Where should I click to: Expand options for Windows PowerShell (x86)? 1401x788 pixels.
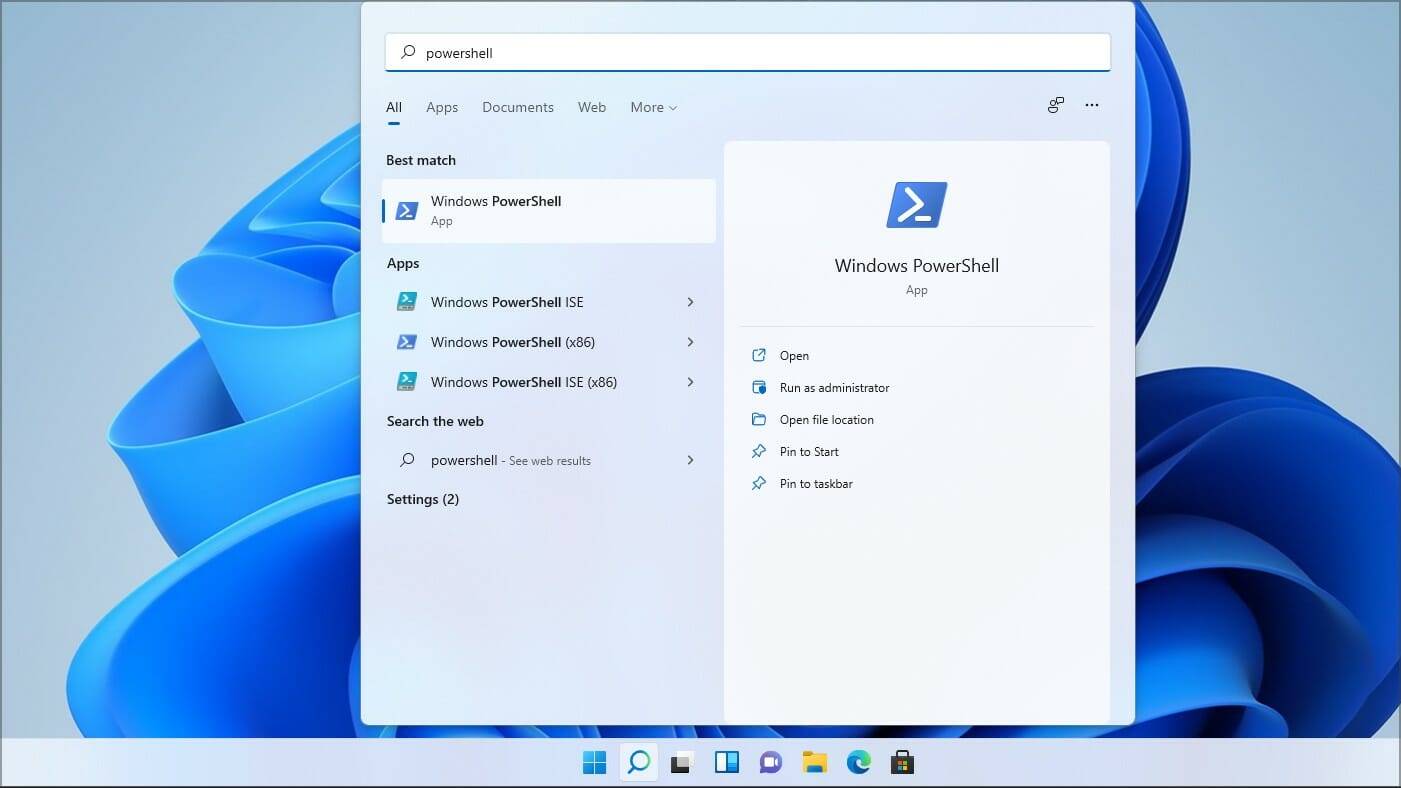(x=690, y=342)
